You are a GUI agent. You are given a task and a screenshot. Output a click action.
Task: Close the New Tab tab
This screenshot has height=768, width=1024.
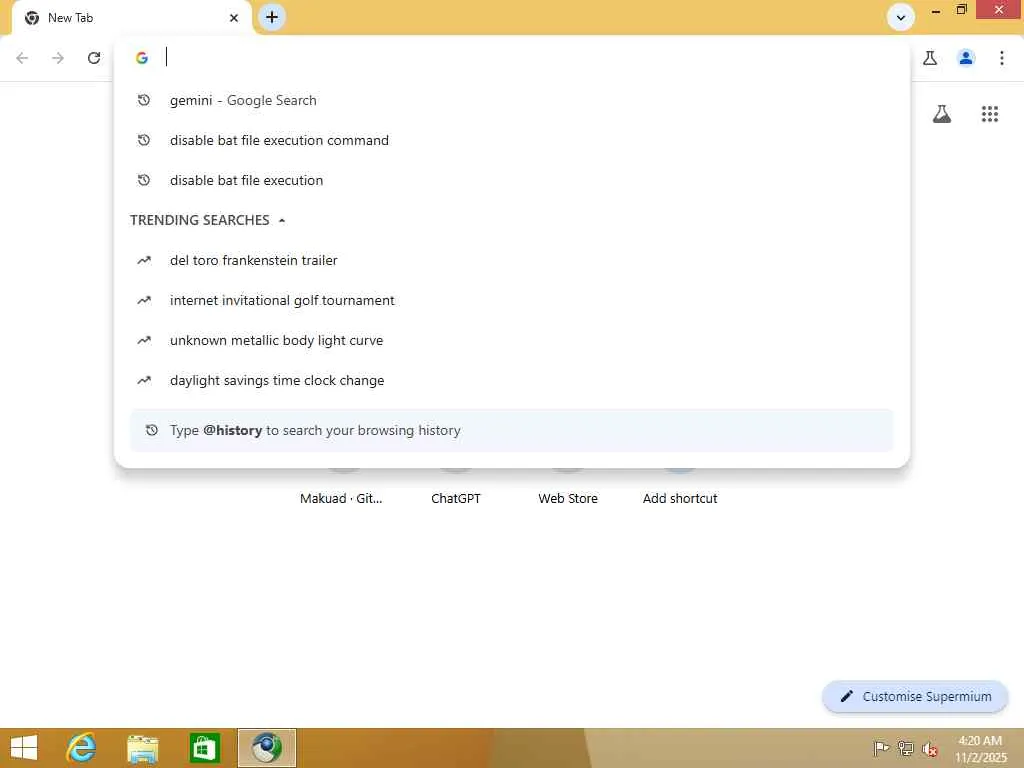pyautogui.click(x=234, y=18)
